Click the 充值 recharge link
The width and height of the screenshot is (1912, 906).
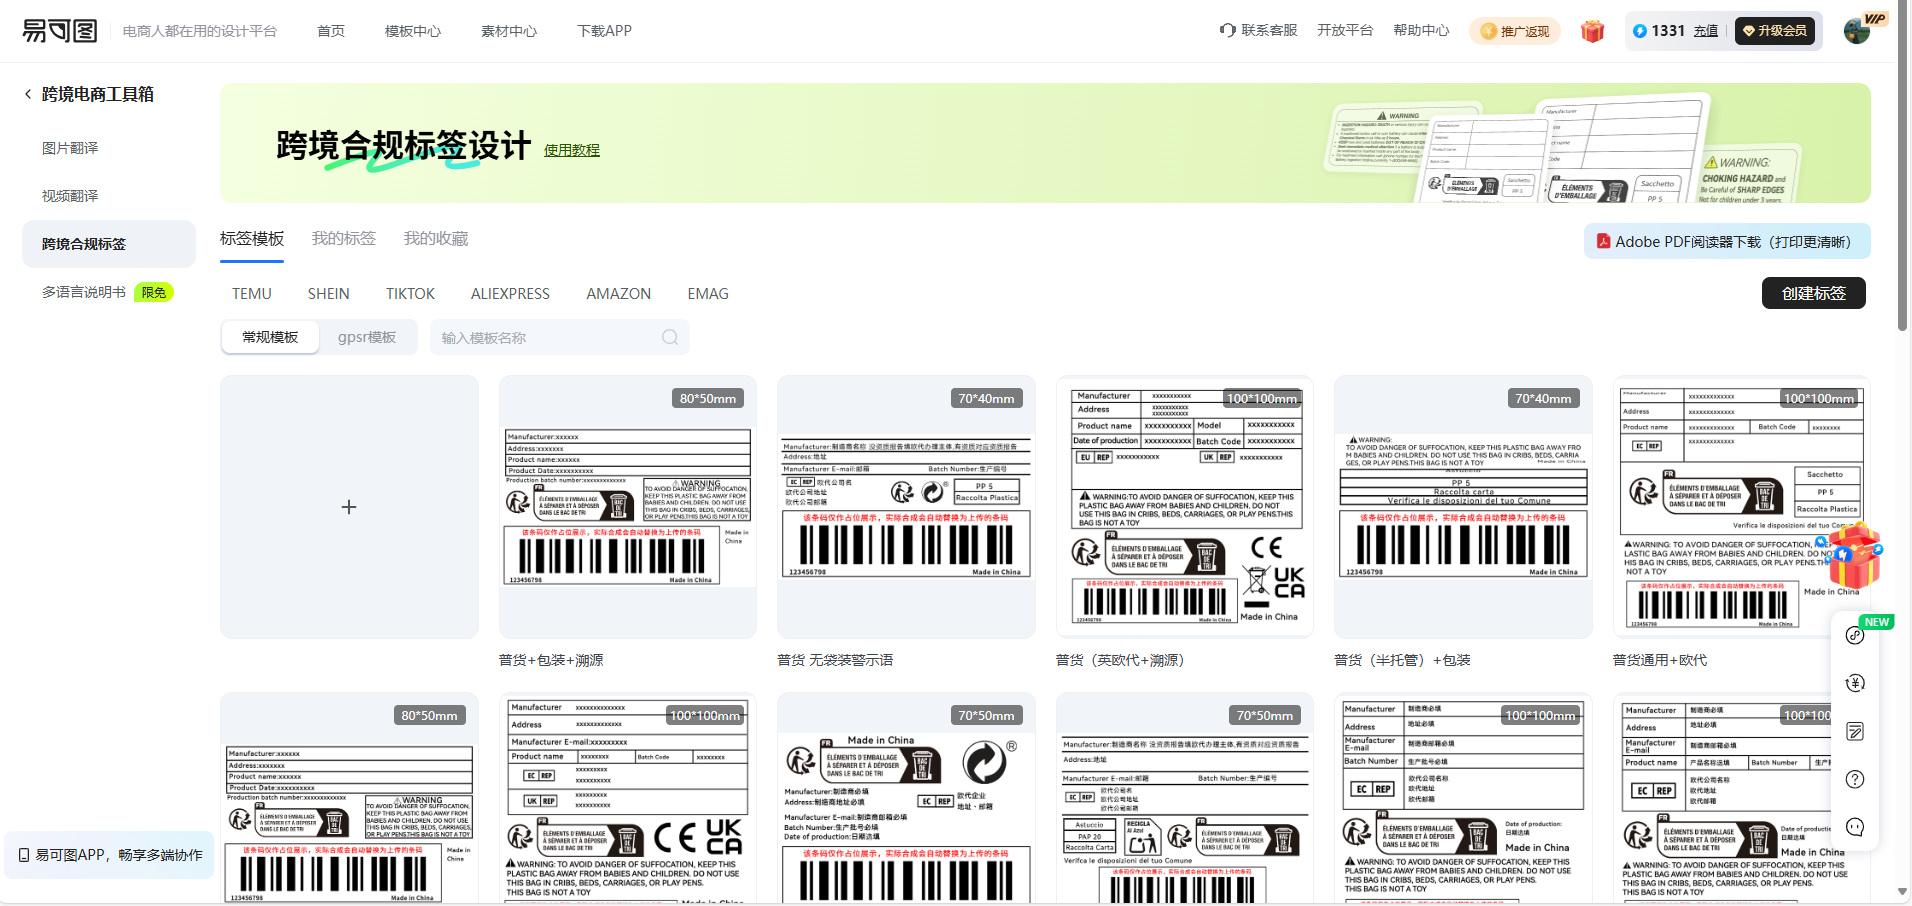1706,31
